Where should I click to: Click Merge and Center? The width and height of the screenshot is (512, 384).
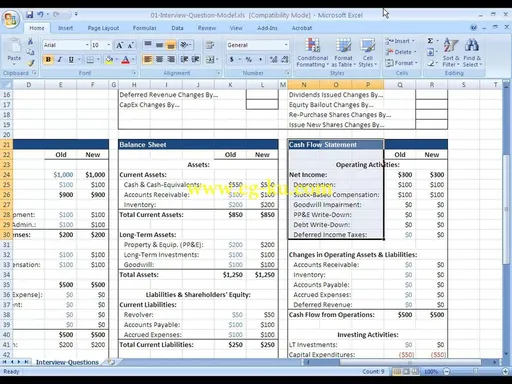pyautogui.click(x=210, y=60)
